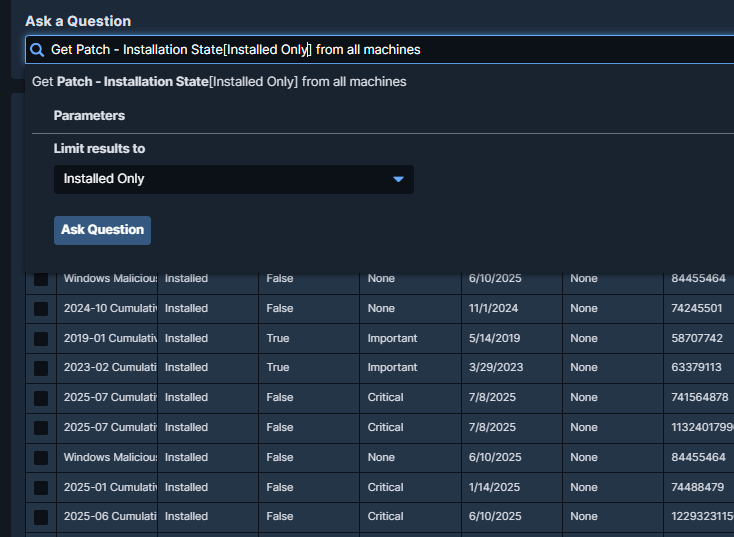Tick the checkbox for the 2019-01 Cumulative row
734x537 pixels.
(41, 339)
